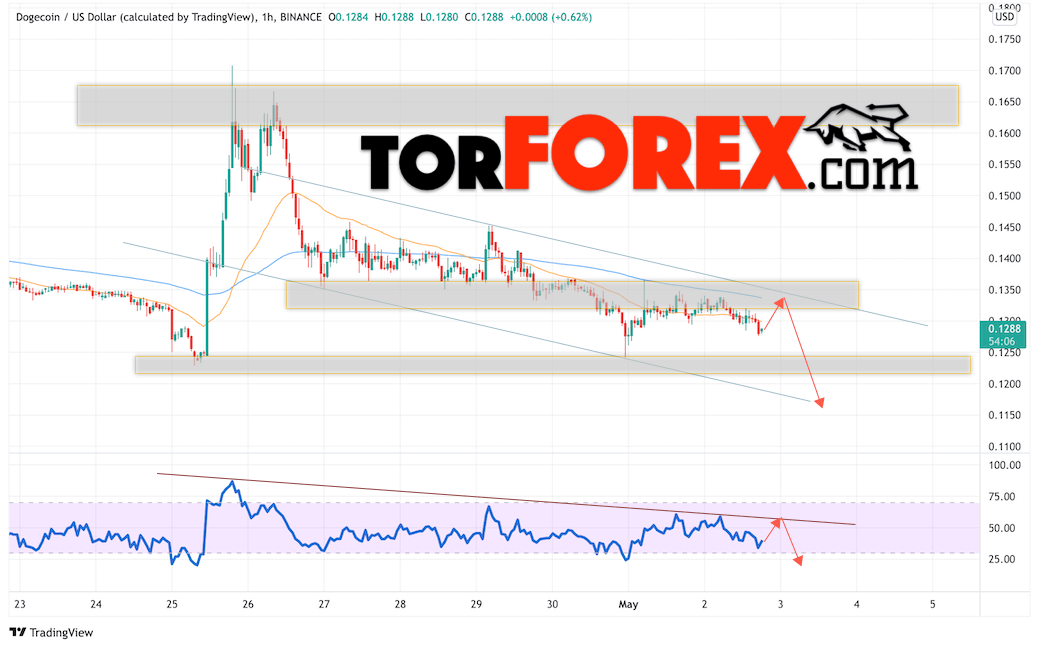Click the 0.1350 price axis label
This screenshot has height=648, width=1039.
point(1005,290)
